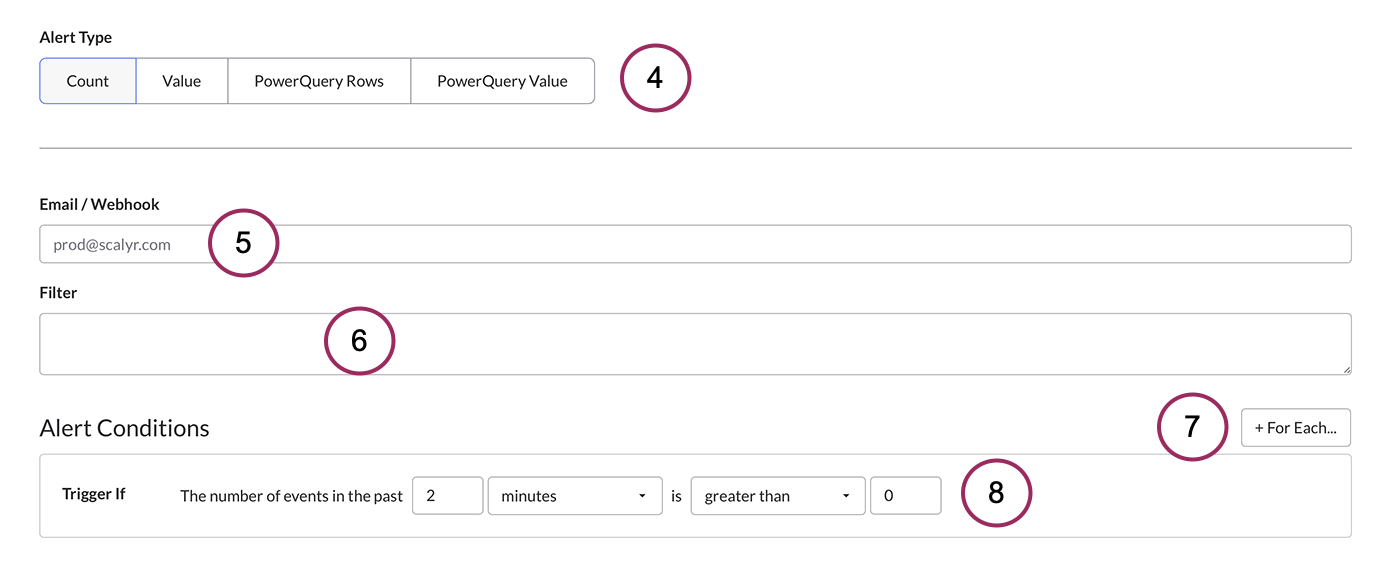Switch alert type to Value

[182, 81]
